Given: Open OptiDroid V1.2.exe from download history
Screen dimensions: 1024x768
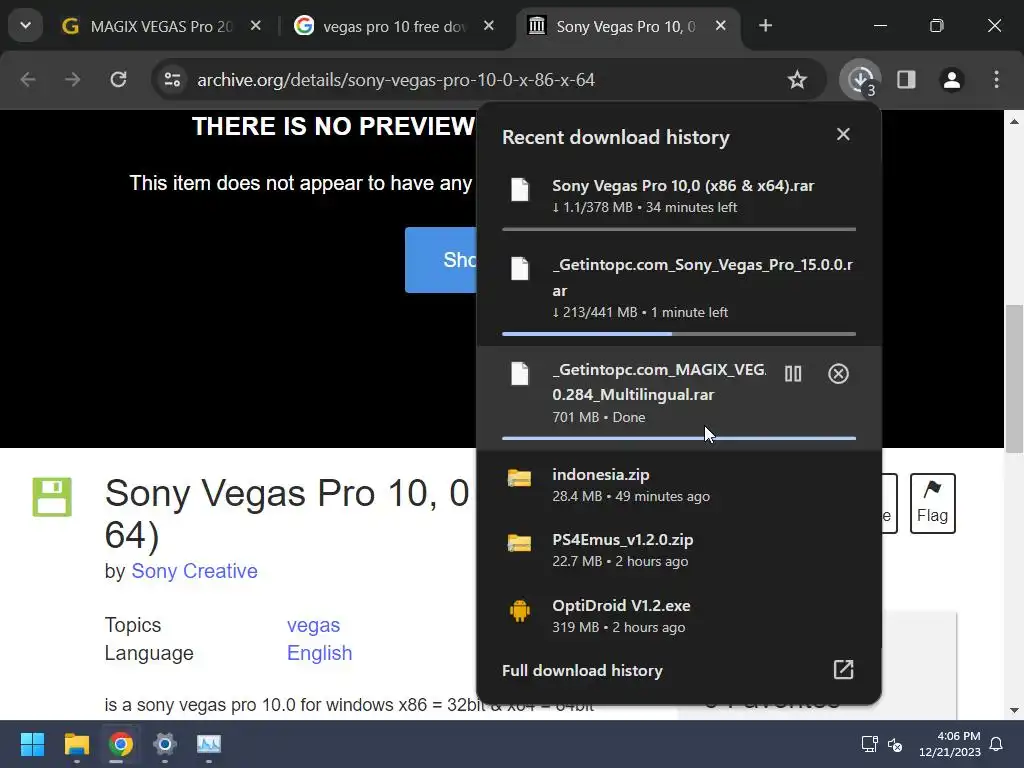Looking at the screenshot, I should pos(679,615).
